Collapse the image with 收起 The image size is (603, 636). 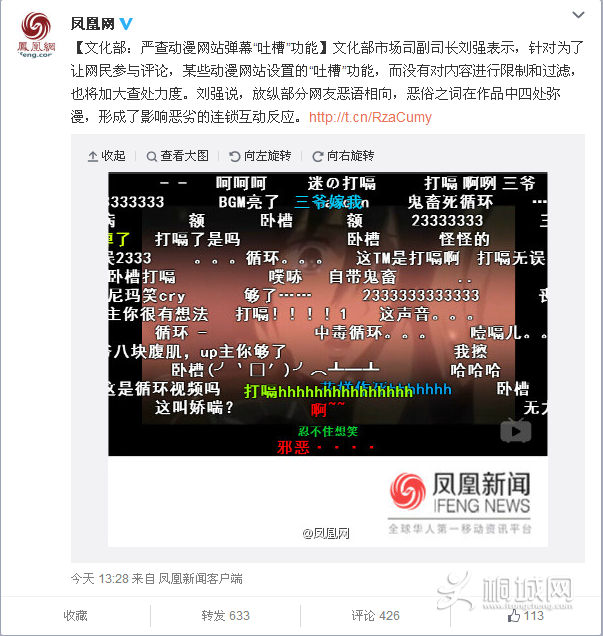[x=107, y=156]
